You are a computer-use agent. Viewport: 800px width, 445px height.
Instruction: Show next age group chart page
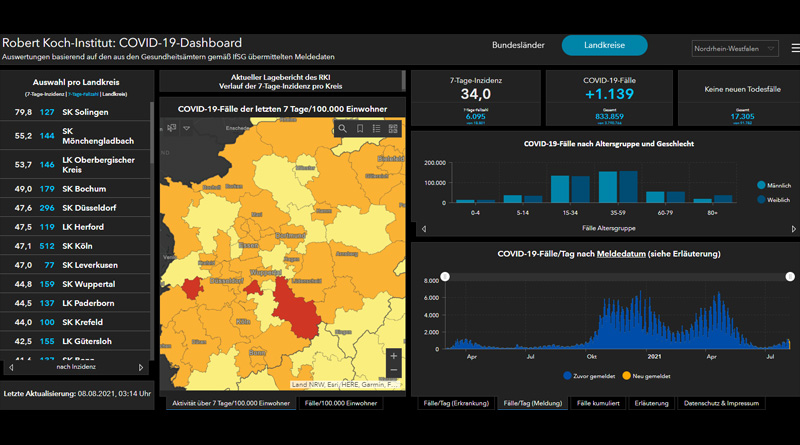(794, 229)
